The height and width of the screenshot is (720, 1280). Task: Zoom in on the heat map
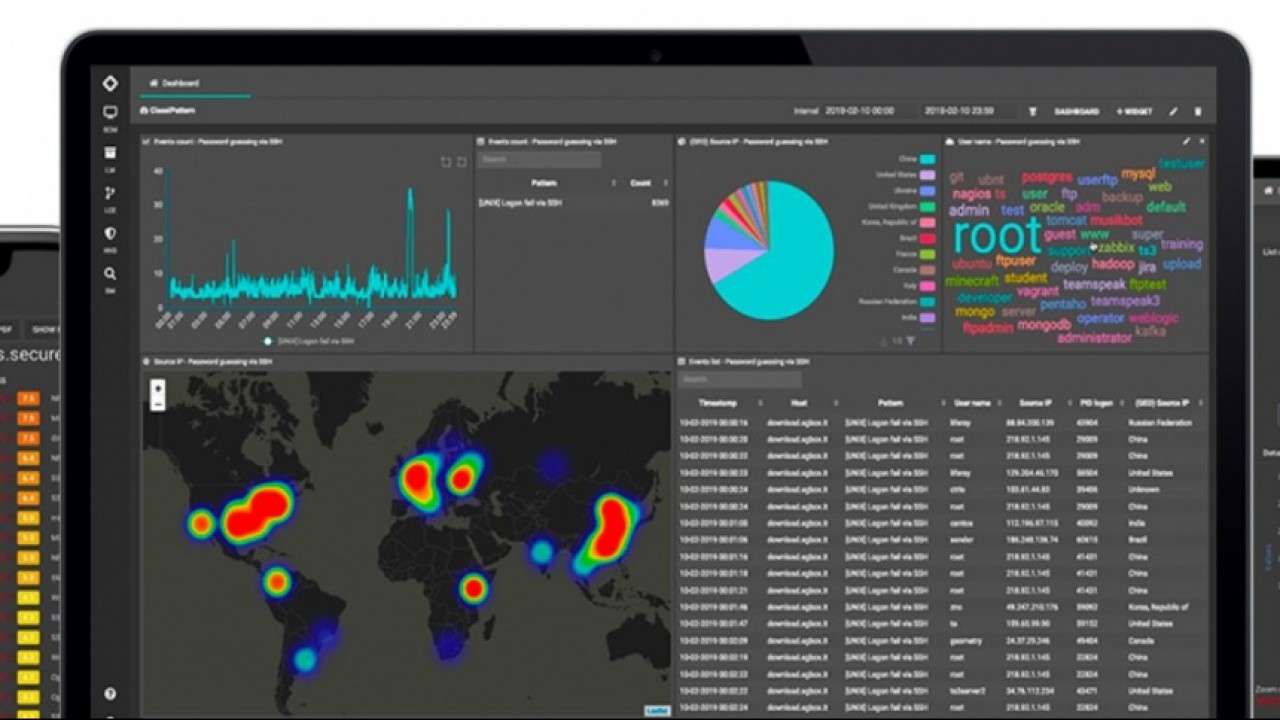coord(157,387)
